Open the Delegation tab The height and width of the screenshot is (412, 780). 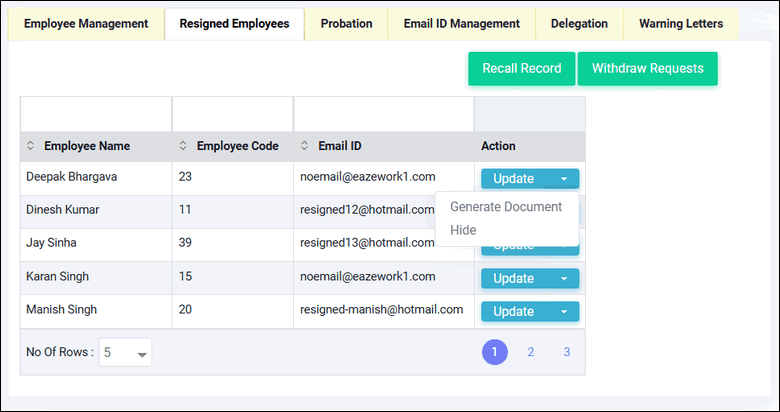pos(578,24)
